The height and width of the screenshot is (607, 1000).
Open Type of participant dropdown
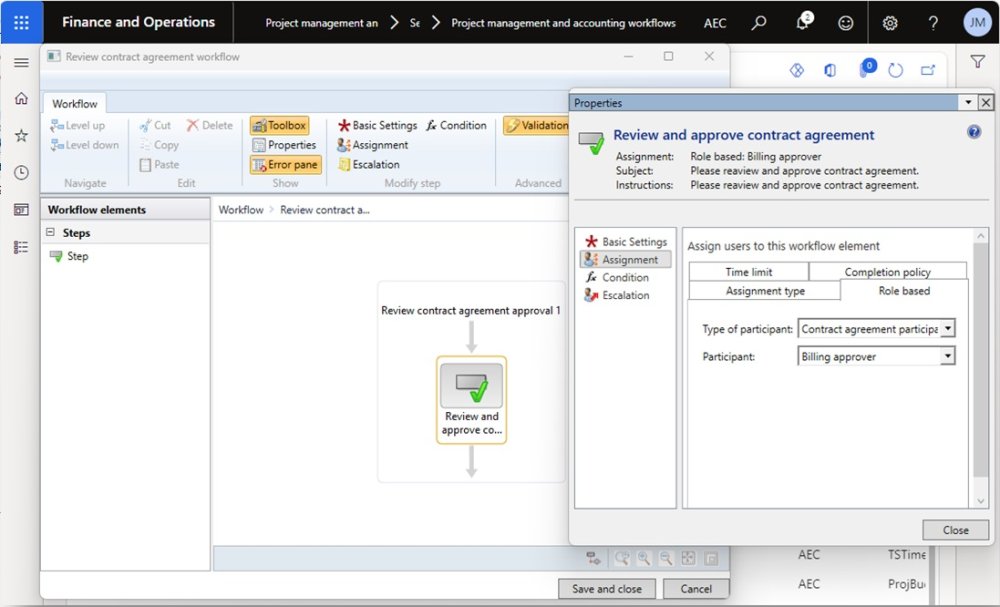click(x=948, y=328)
